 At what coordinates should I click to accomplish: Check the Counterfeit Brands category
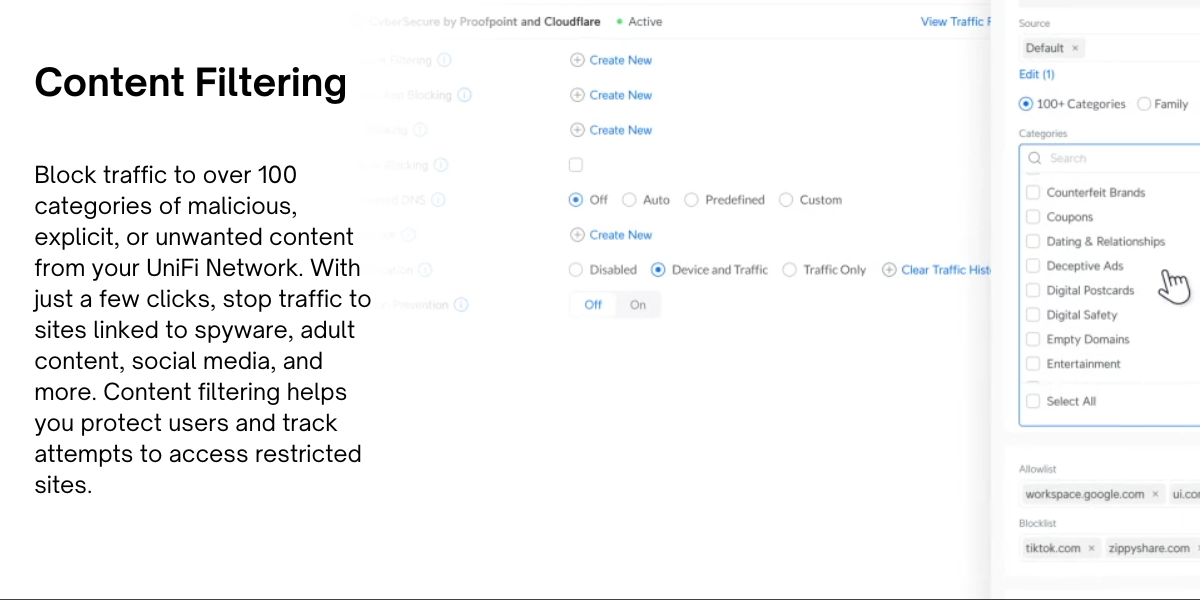[1033, 192]
